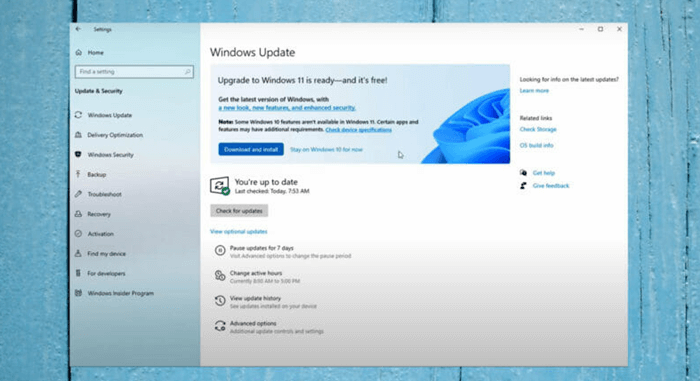Screen dimensions: 700x381
Task: Open the new look, new features link
Action: pyautogui.click(x=287, y=108)
